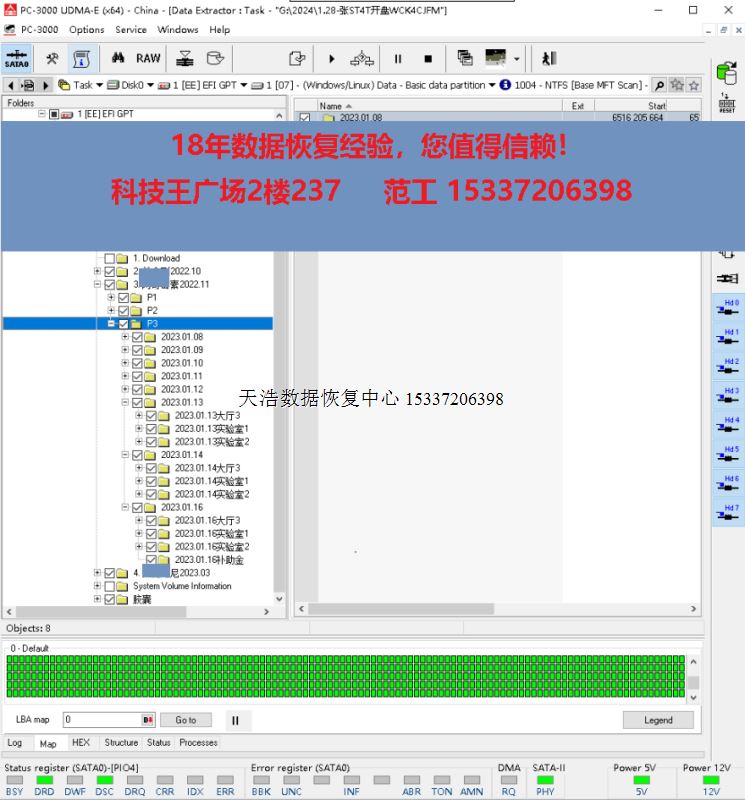Click the Go to button
This screenshot has height=800, width=745.
tap(186, 720)
